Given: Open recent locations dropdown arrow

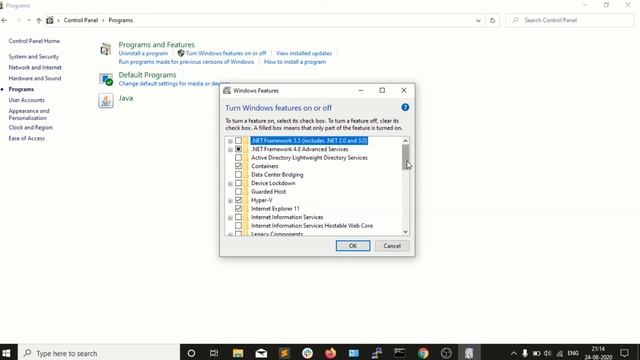Looking at the screenshot, I should pos(29,20).
